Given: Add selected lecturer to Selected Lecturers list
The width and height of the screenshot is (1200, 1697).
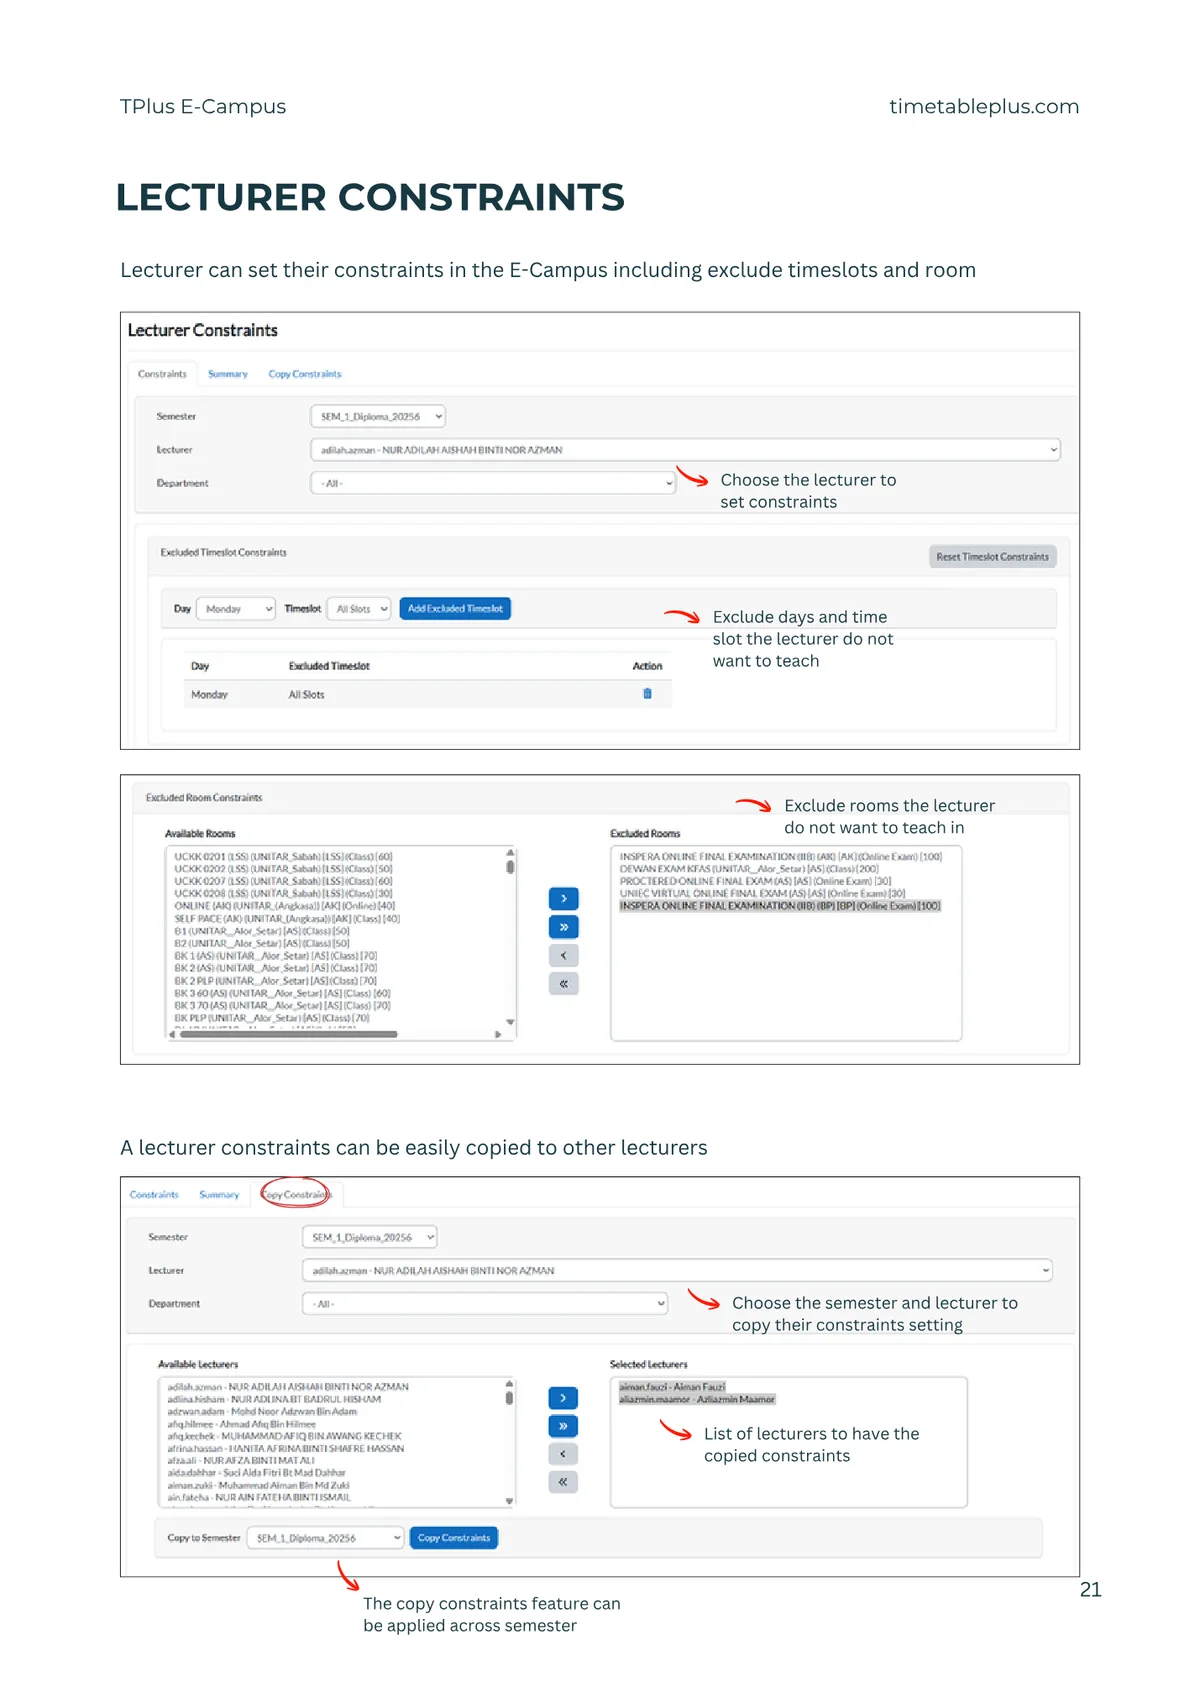Looking at the screenshot, I should 563,1398.
